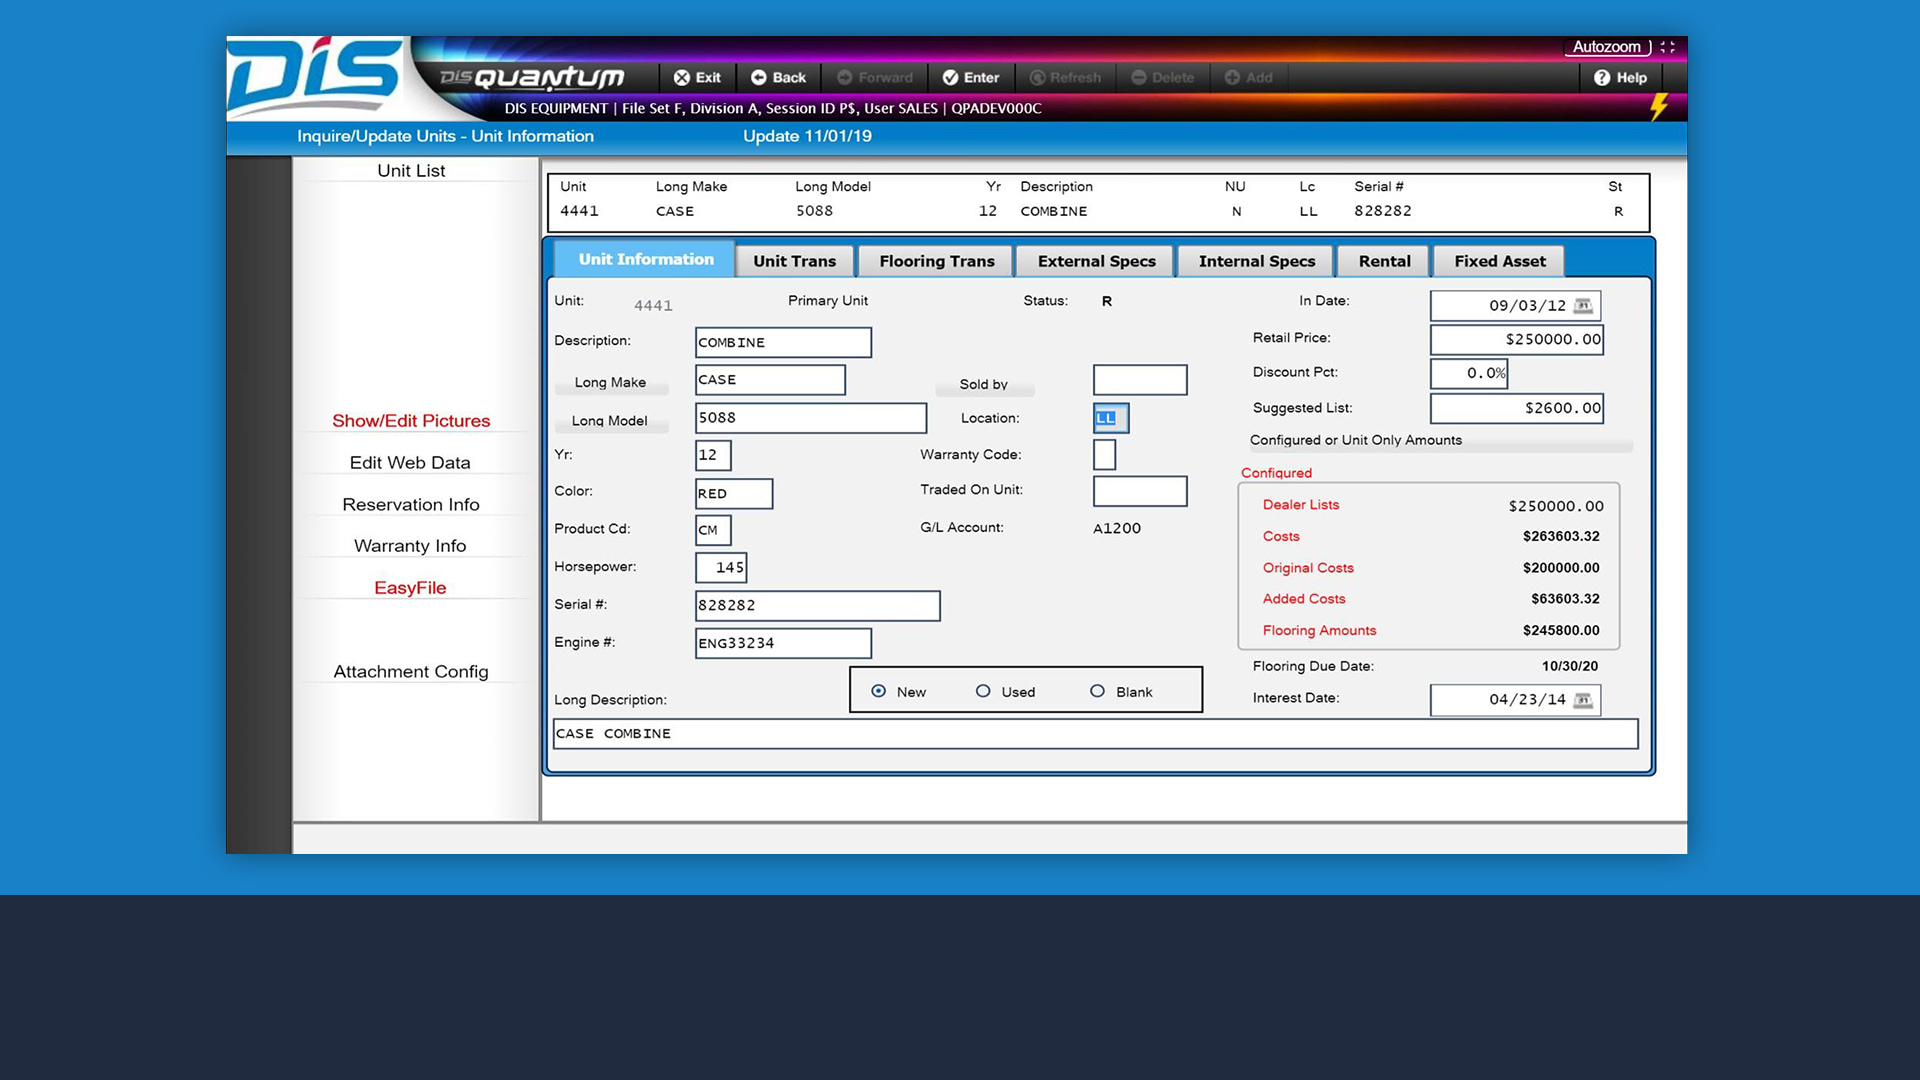
Task: Open the In Date calendar picker
Action: coord(1582,306)
